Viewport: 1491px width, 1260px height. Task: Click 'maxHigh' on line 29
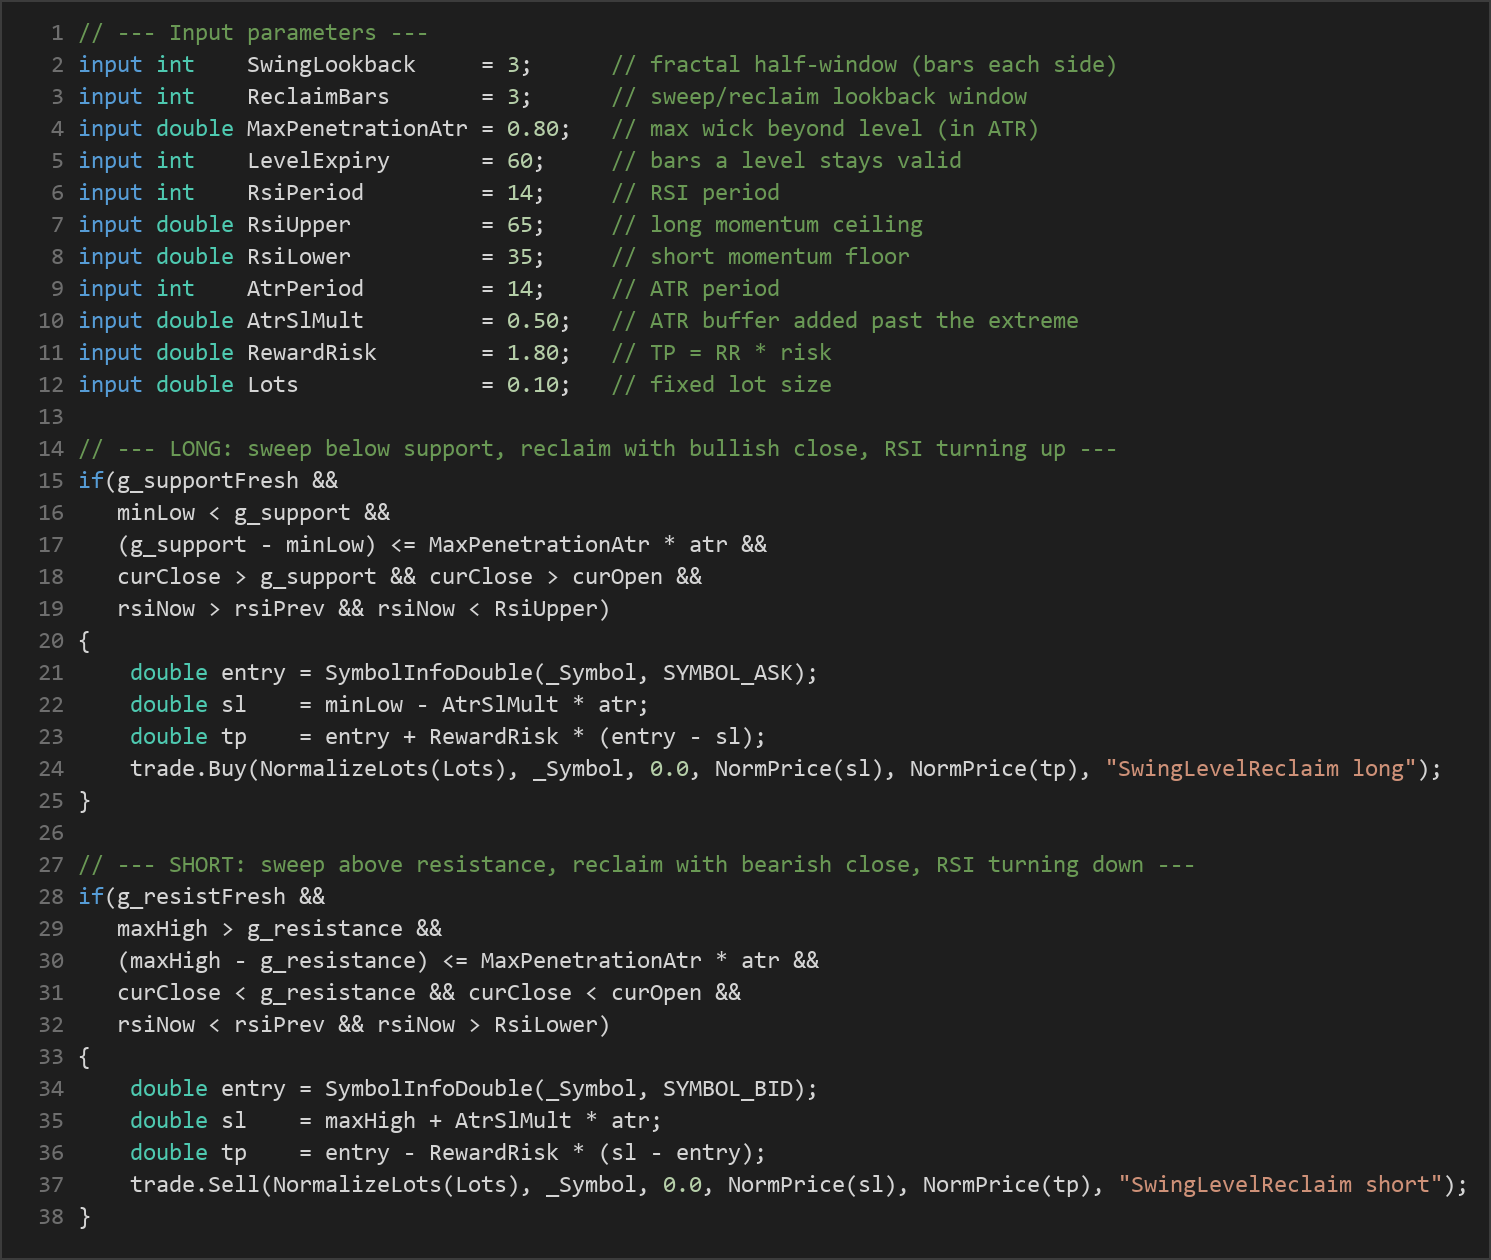click(x=162, y=929)
